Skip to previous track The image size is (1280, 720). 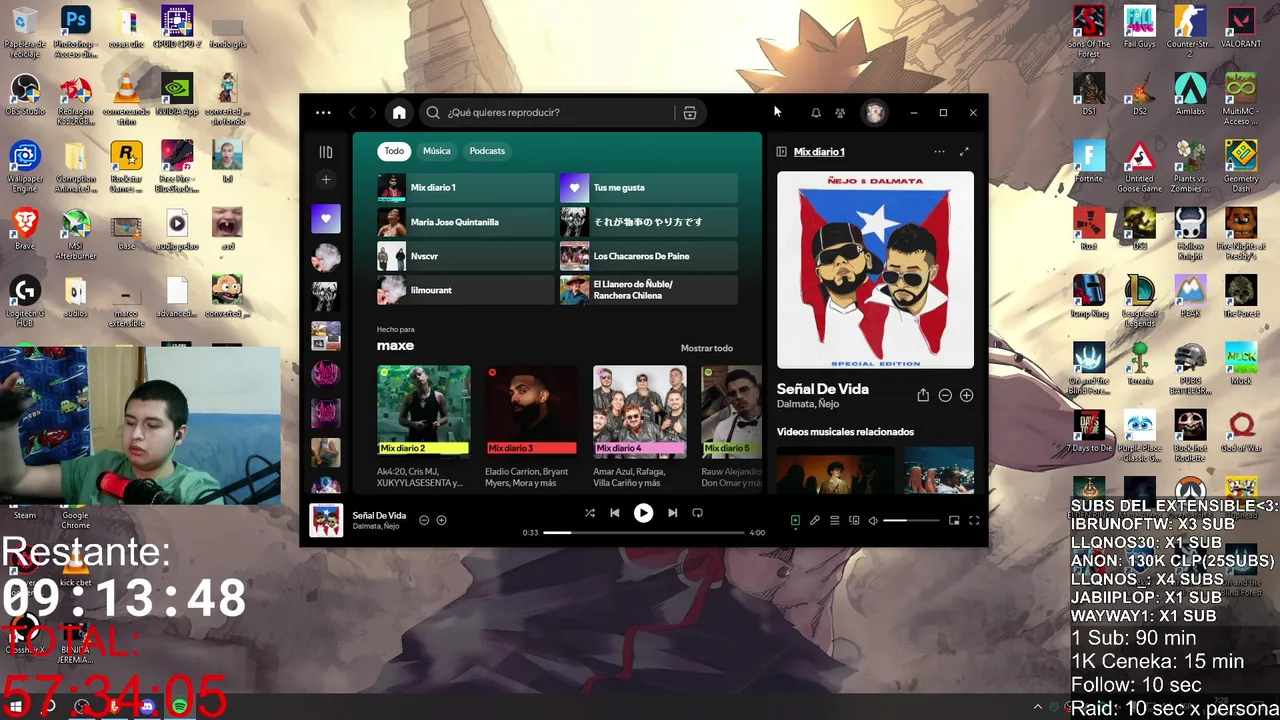615,513
